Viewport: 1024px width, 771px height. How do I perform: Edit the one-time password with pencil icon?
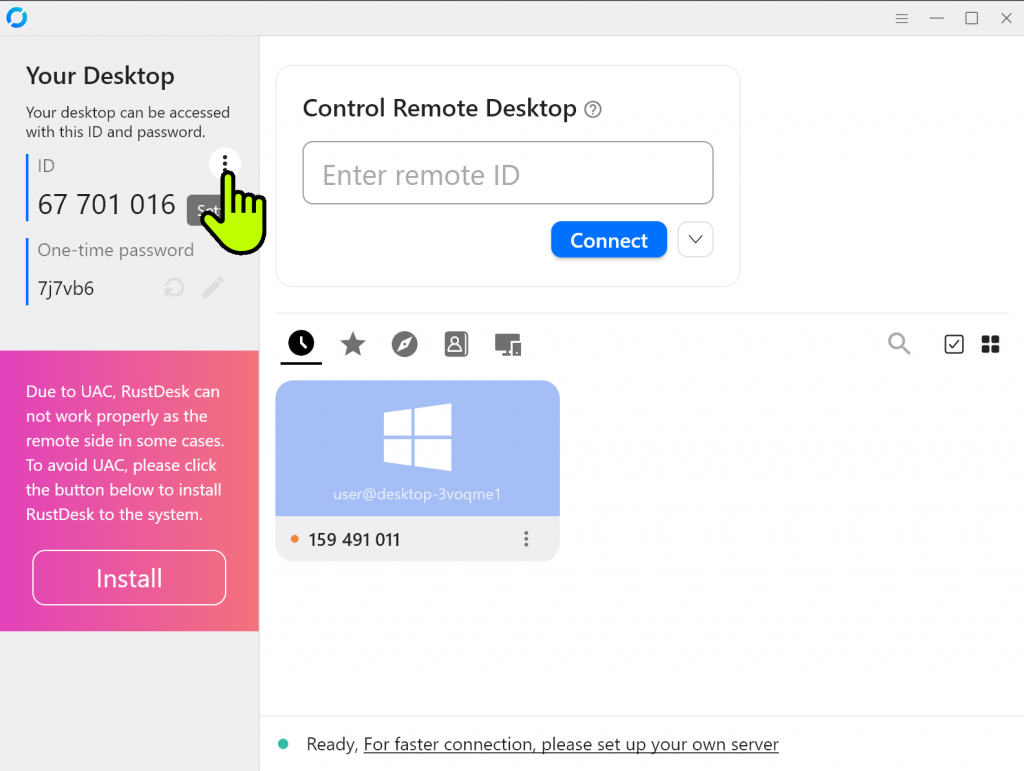[213, 288]
